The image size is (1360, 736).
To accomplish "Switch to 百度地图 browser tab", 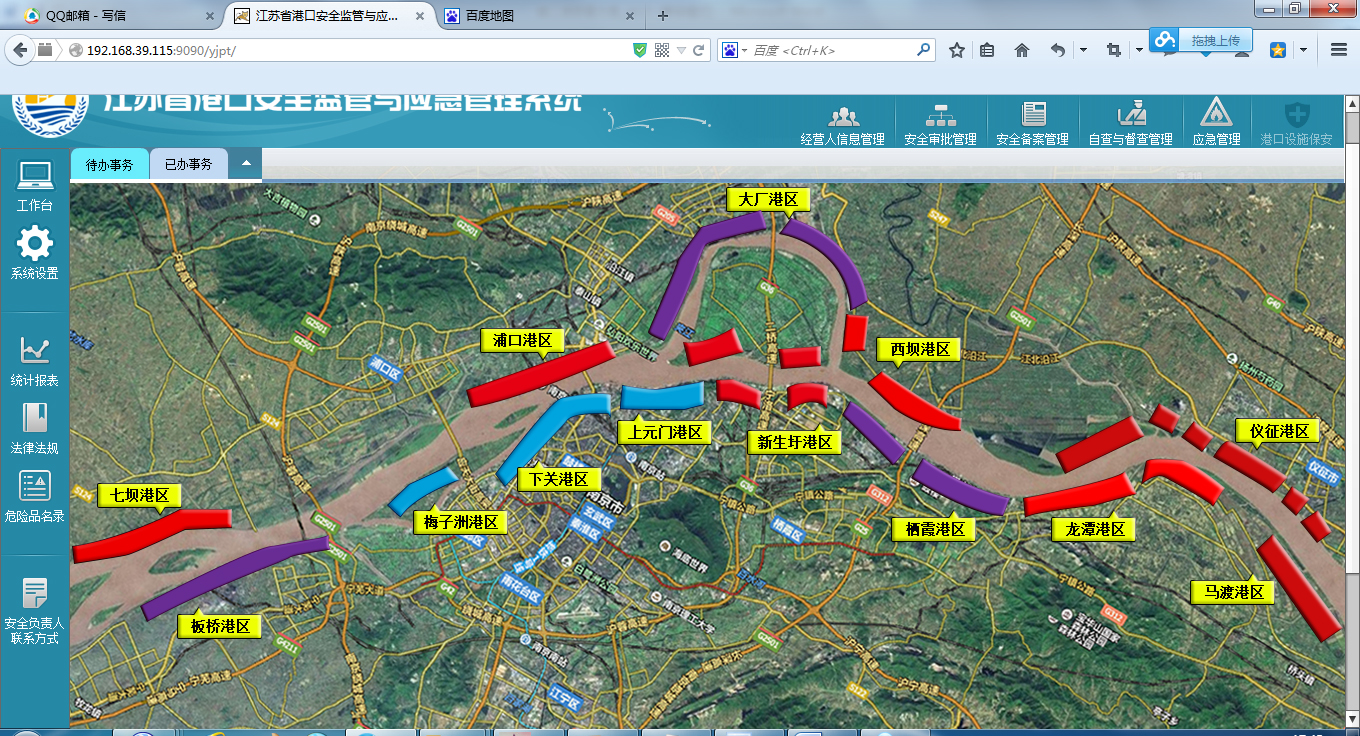I will [x=490, y=16].
